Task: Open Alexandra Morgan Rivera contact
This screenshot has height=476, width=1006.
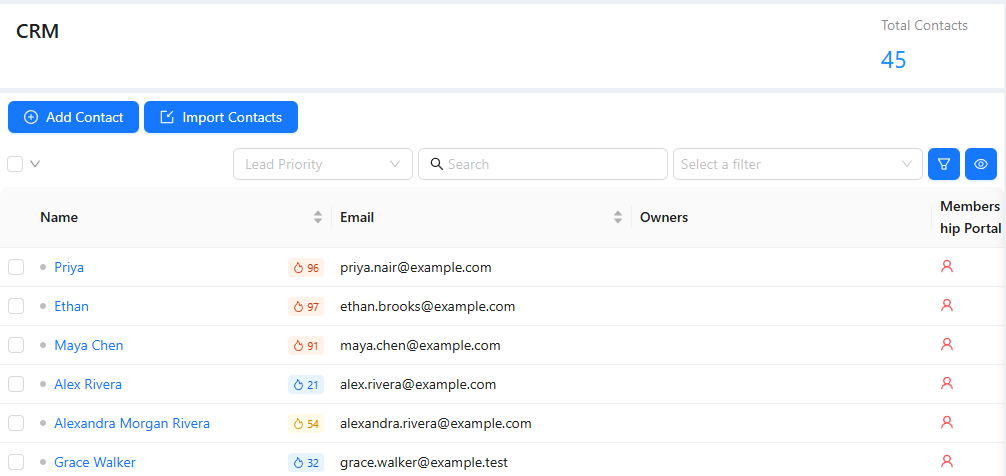Action: [132, 423]
